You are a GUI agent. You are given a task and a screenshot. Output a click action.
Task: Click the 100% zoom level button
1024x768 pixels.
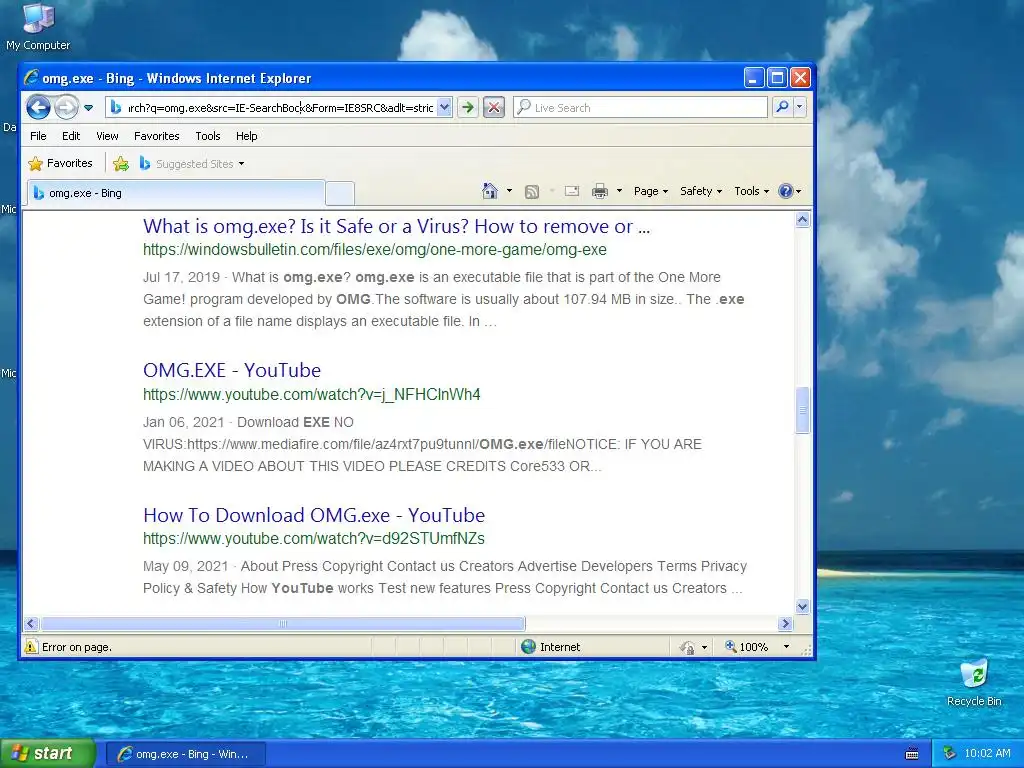point(746,647)
